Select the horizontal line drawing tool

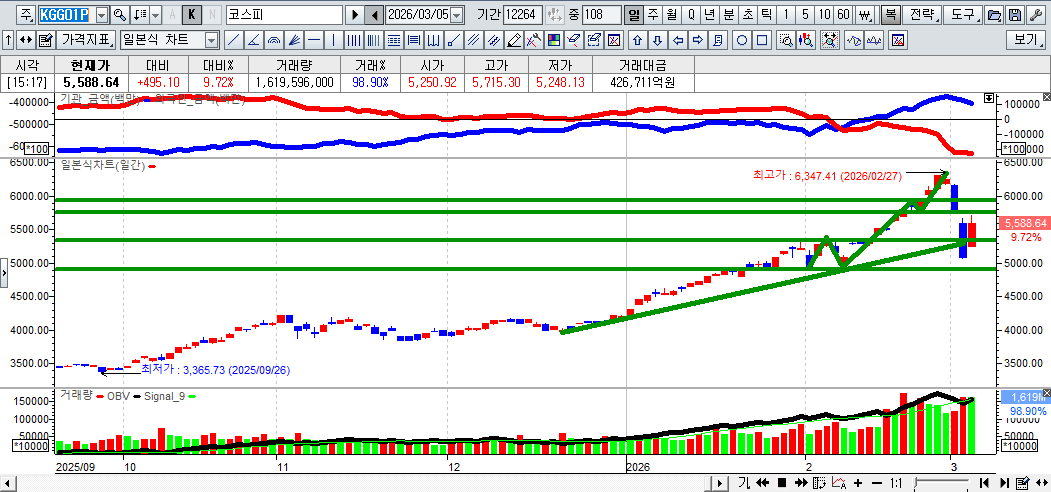pyautogui.click(x=314, y=40)
